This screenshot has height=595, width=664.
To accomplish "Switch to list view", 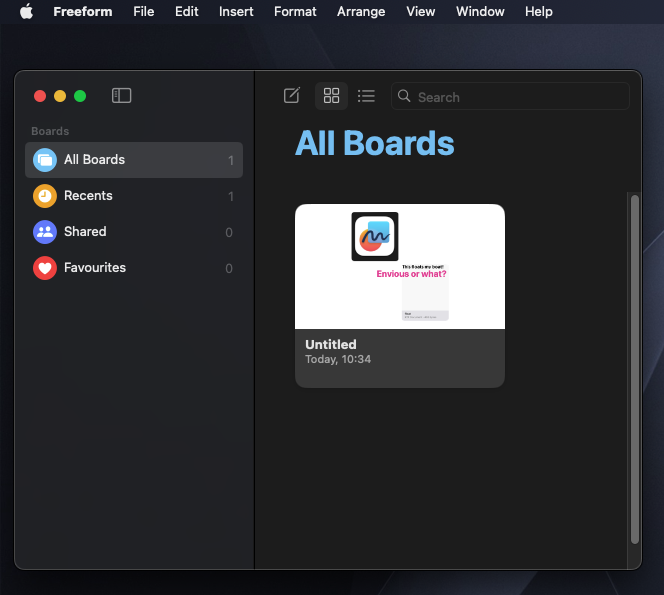I will pos(366,96).
